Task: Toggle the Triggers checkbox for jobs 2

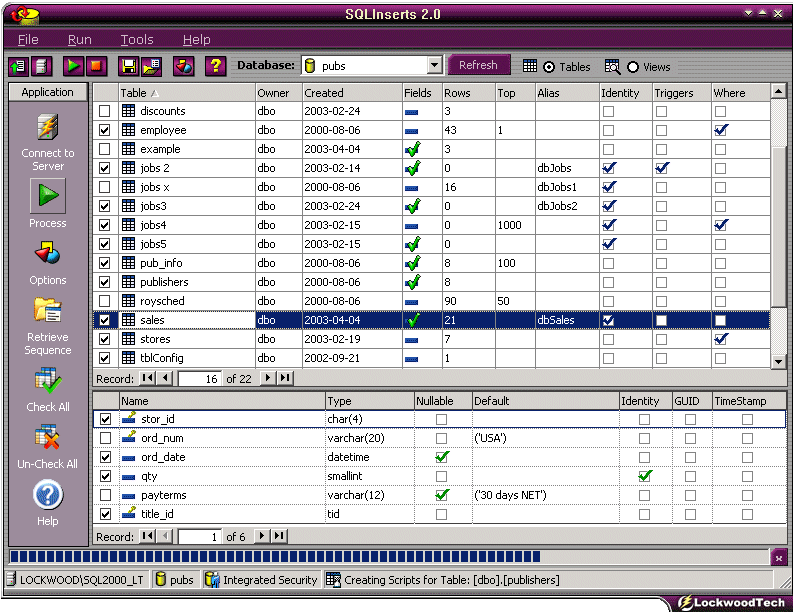Action: tap(662, 168)
